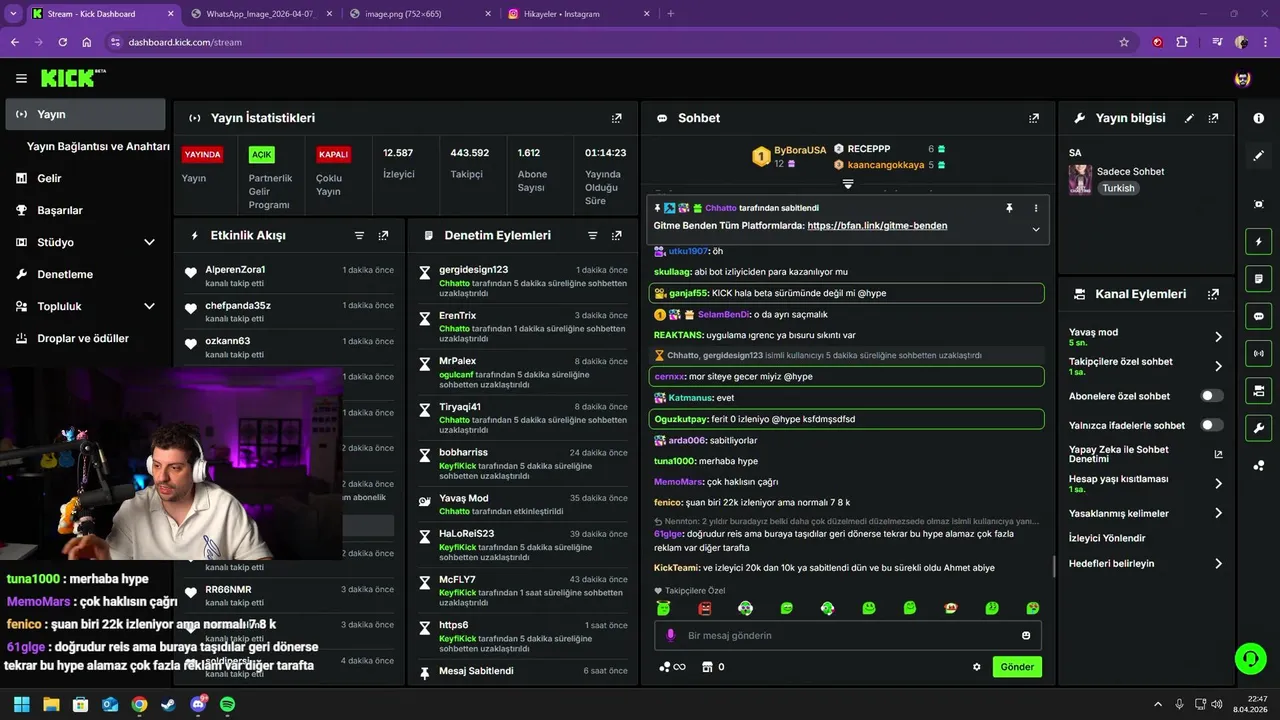Click the browser address bar dashboard.kick.com/stream
1280x720 pixels.
tap(185, 42)
